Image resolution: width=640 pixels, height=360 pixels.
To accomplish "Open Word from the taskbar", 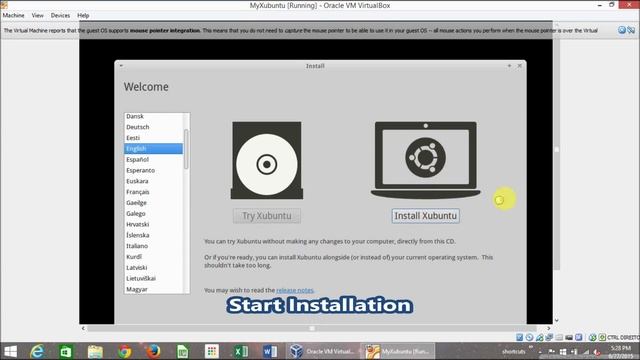I will (270, 351).
